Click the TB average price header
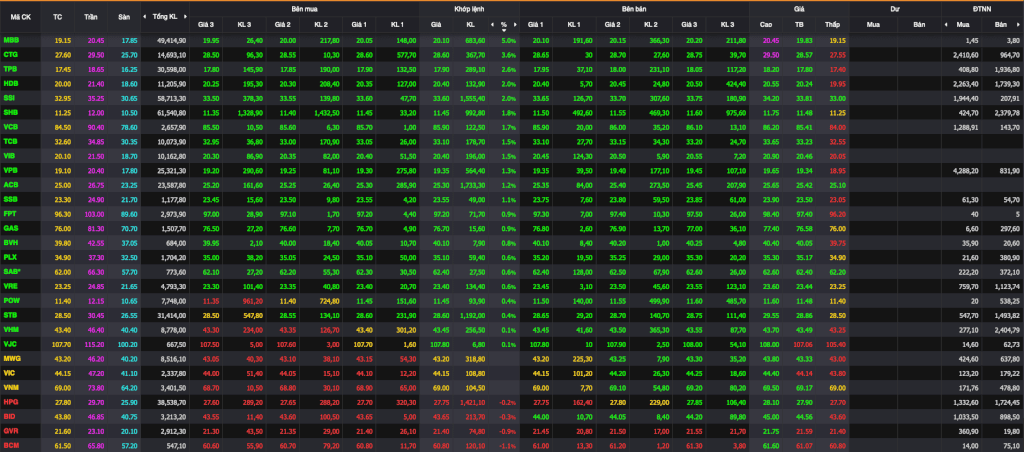1024x452 pixels. tap(799, 24)
